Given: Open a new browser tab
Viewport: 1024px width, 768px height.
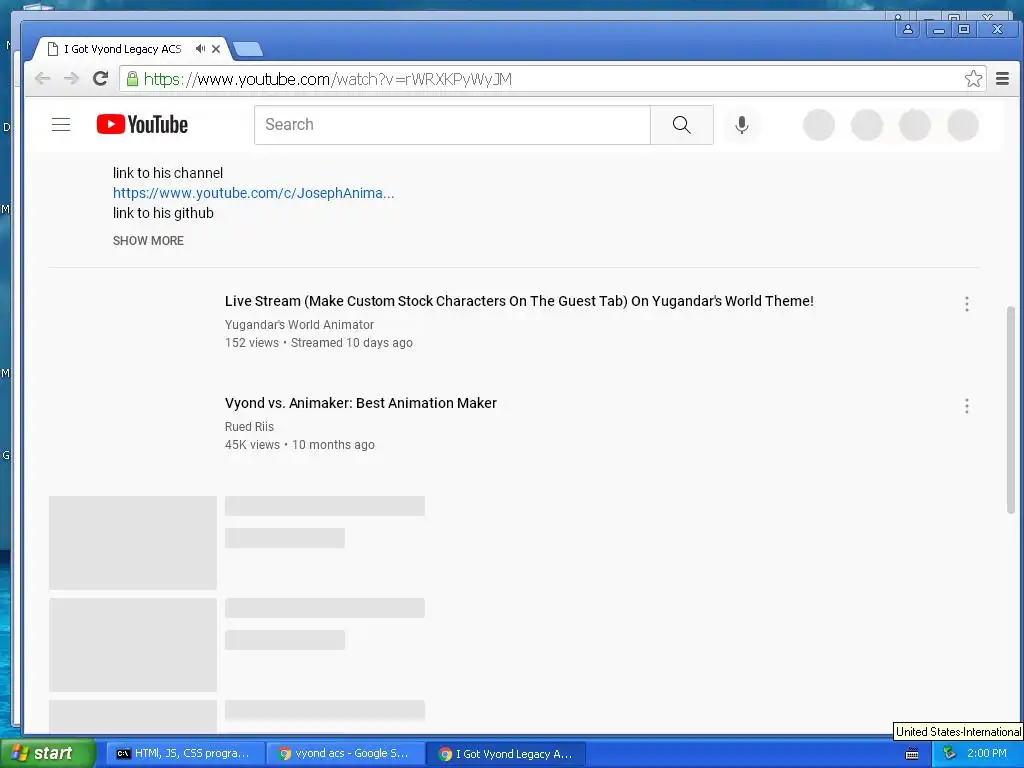Looking at the screenshot, I should point(248,49).
